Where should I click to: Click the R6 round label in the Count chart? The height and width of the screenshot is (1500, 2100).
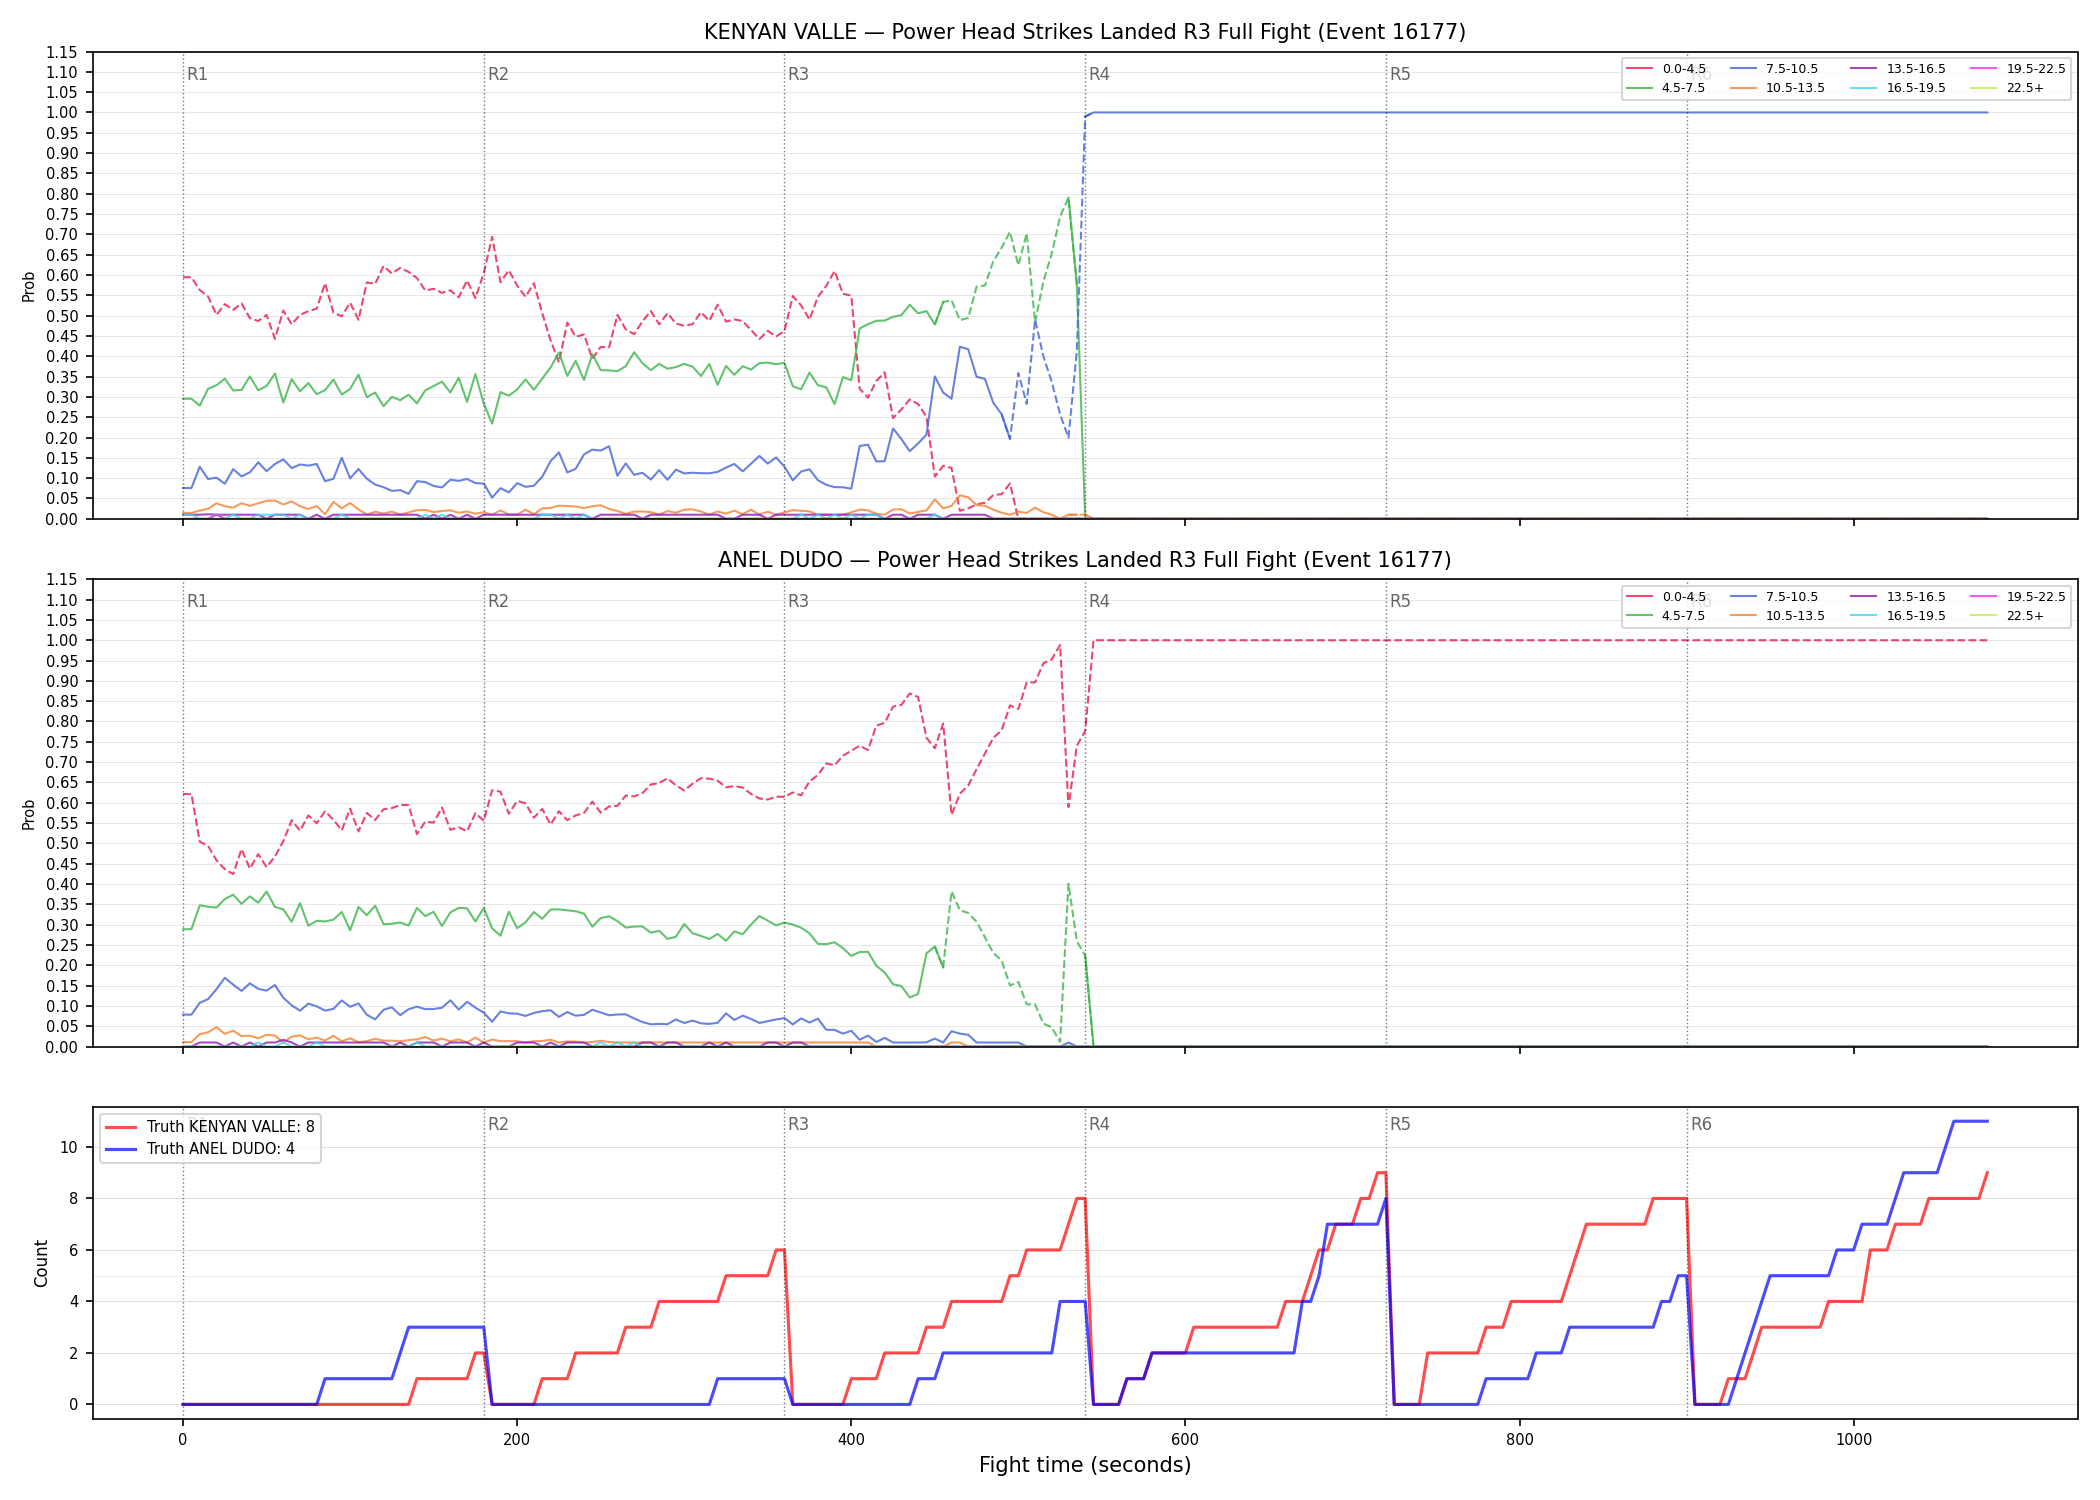[x=1701, y=1124]
